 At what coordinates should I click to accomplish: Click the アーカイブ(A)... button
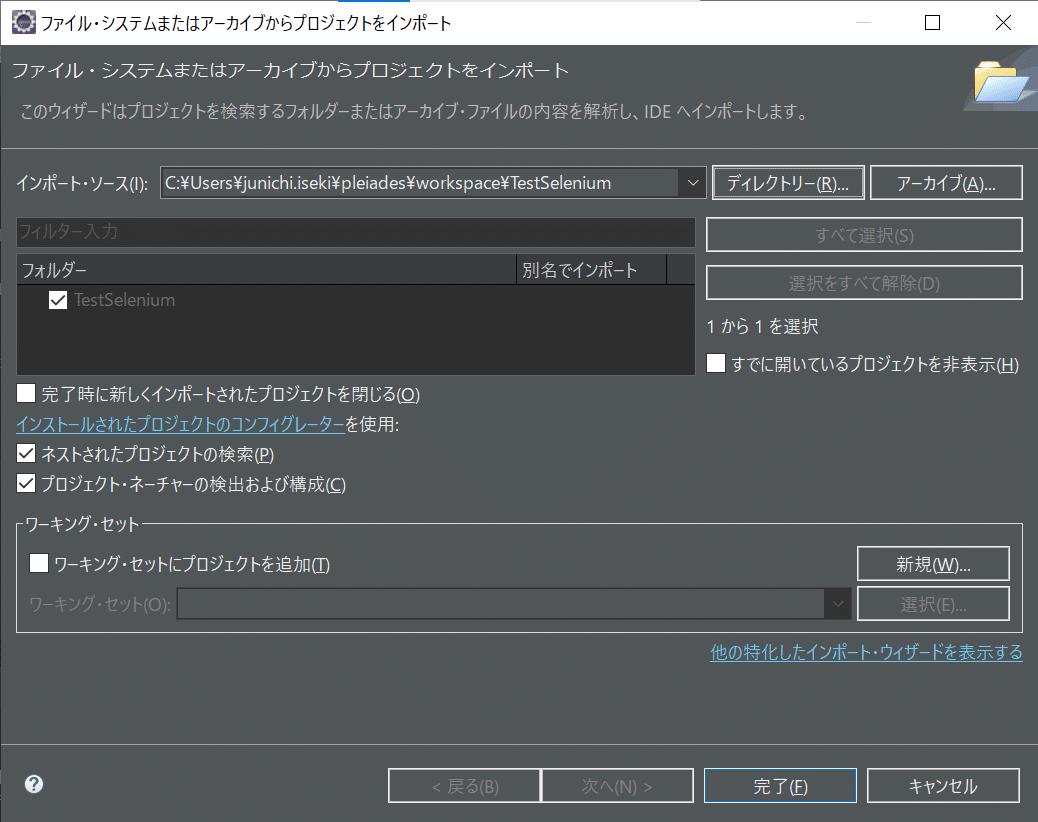[946, 183]
